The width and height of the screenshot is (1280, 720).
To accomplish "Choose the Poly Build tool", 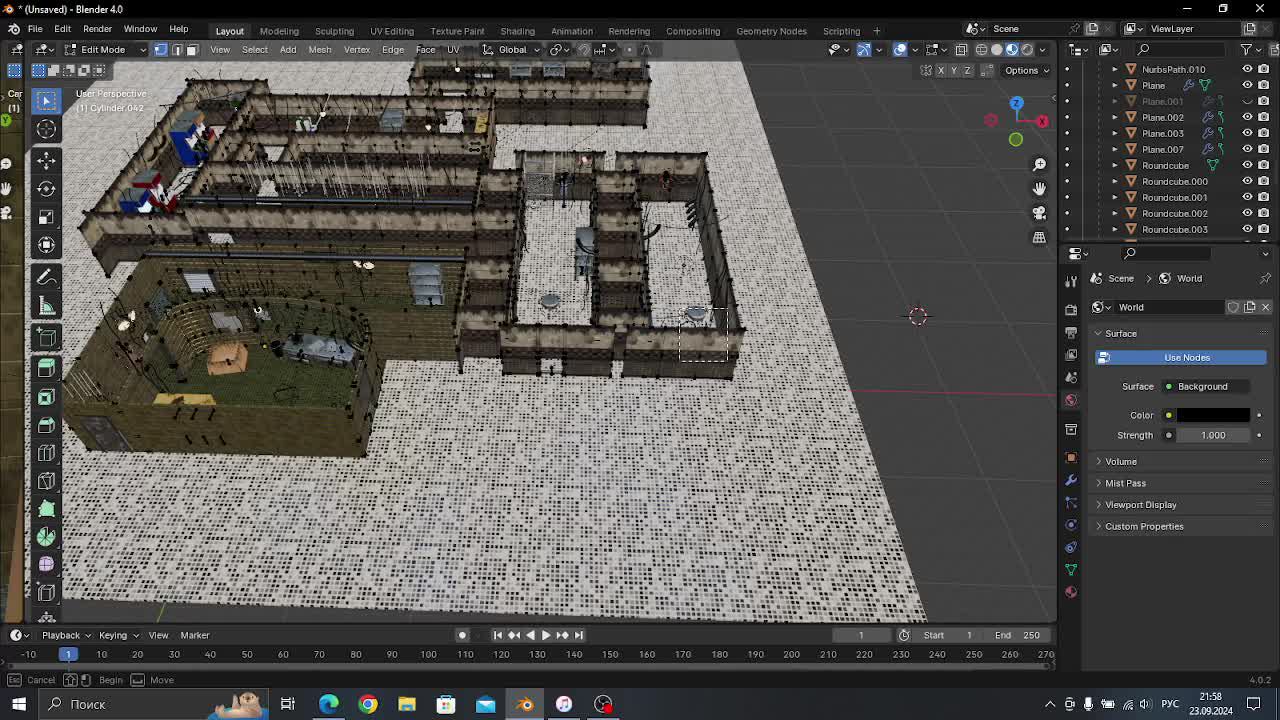I will 46,509.
